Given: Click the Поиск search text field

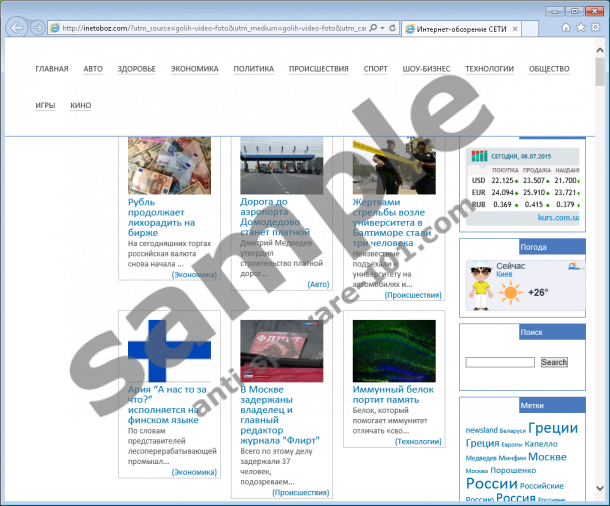Looking at the screenshot, I should [x=500, y=362].
